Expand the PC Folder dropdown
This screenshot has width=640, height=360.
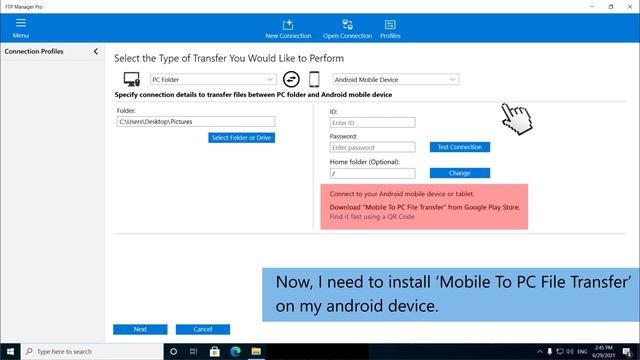pos(213,80)
